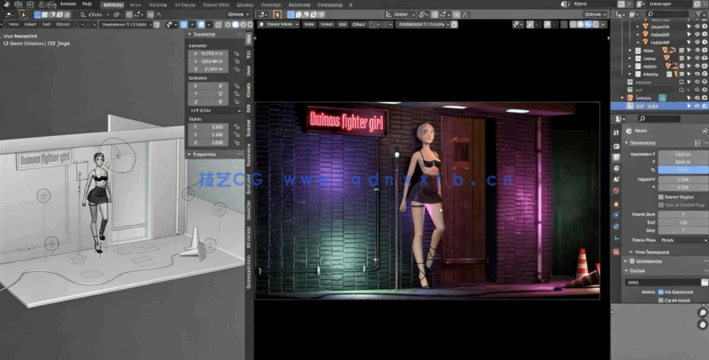Open the Tool tab in Properties editor
The width and height of the screenshot is (709, 360).
click(616, 133)
